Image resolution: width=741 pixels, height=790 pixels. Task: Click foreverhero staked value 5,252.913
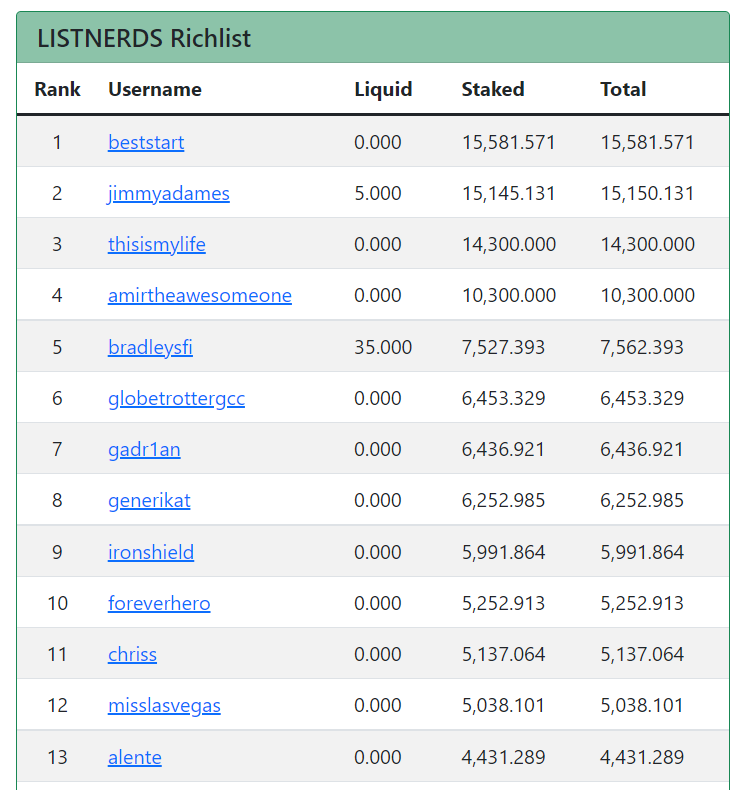pos(503,604)
